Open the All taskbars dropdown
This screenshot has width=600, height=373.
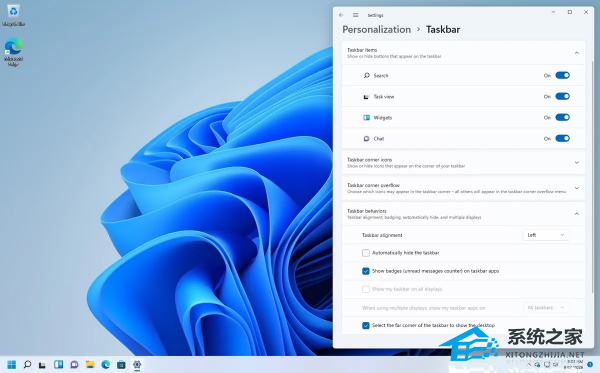click(x=546, y=308)
